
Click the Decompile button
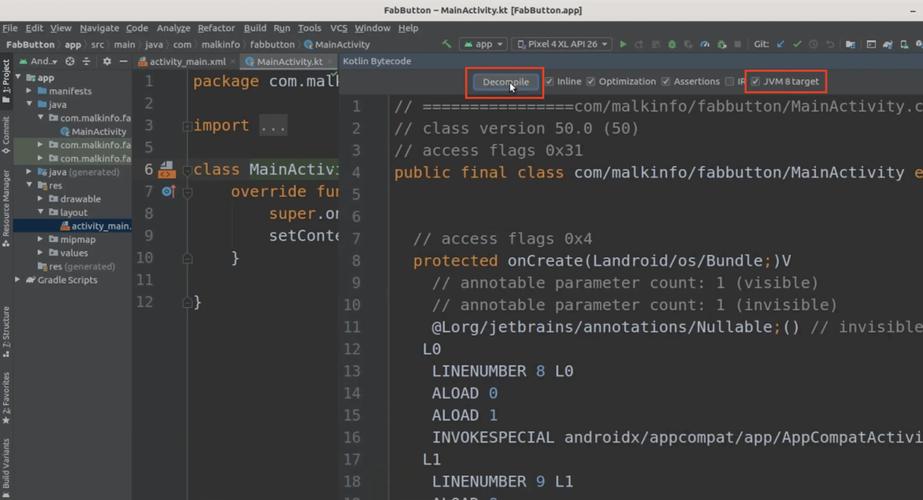pyautogui.click(x=504, y=82)
